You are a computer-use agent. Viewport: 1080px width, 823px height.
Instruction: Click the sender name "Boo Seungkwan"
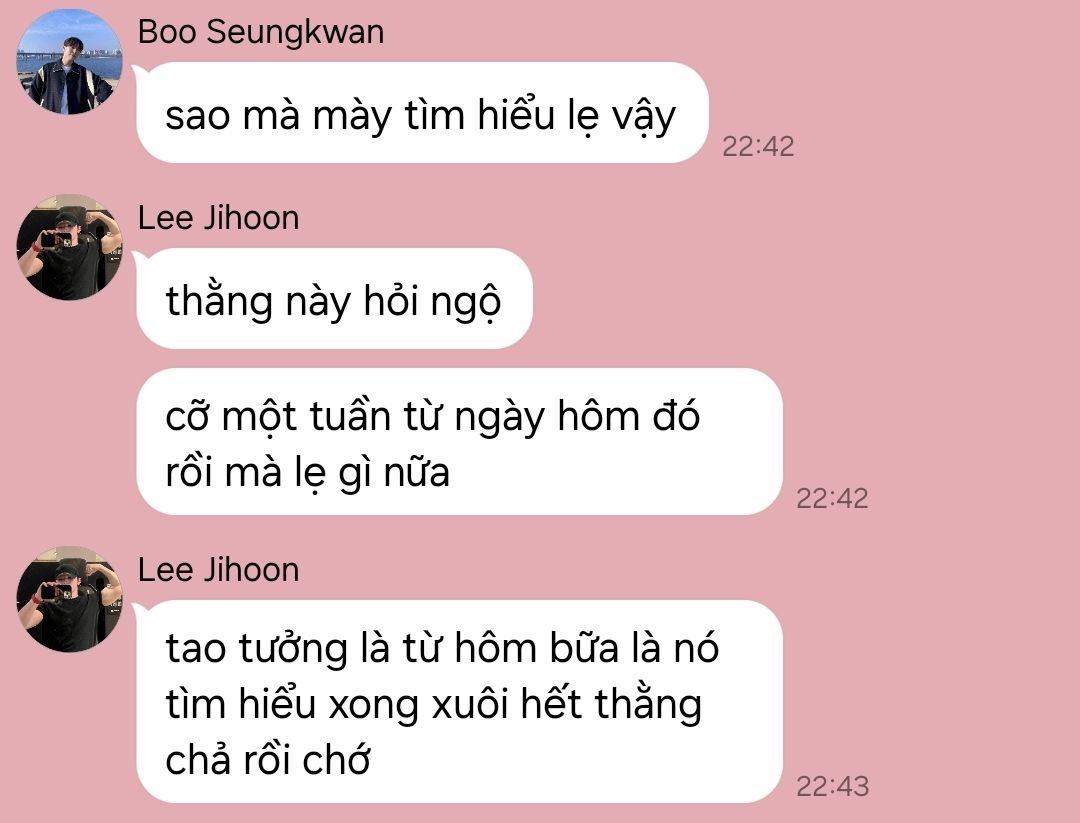pos(260,32)
